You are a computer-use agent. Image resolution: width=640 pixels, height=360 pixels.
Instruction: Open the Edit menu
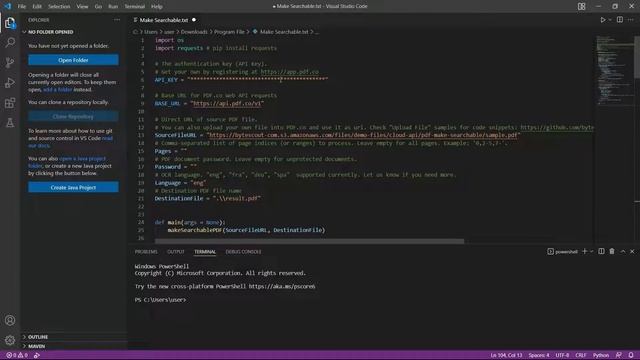[37, 7]
